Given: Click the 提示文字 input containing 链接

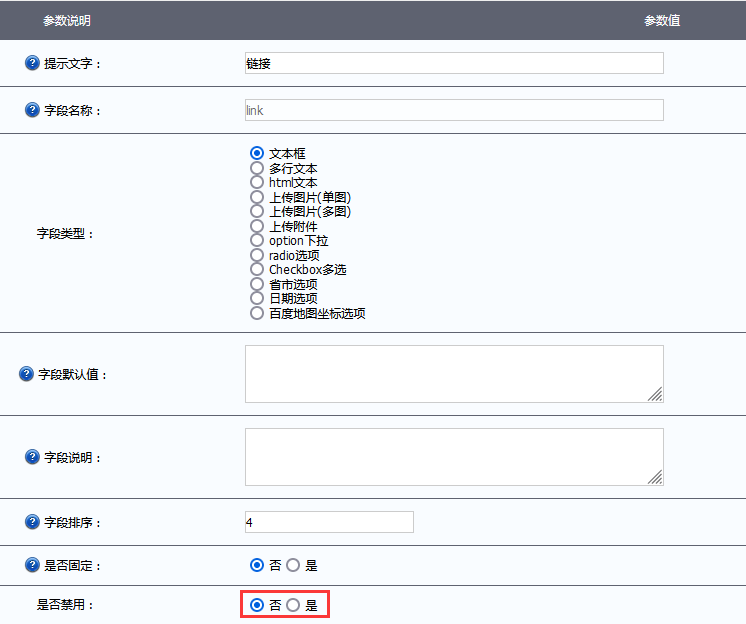Looking at the screenshot, I should tap(454, 63).
